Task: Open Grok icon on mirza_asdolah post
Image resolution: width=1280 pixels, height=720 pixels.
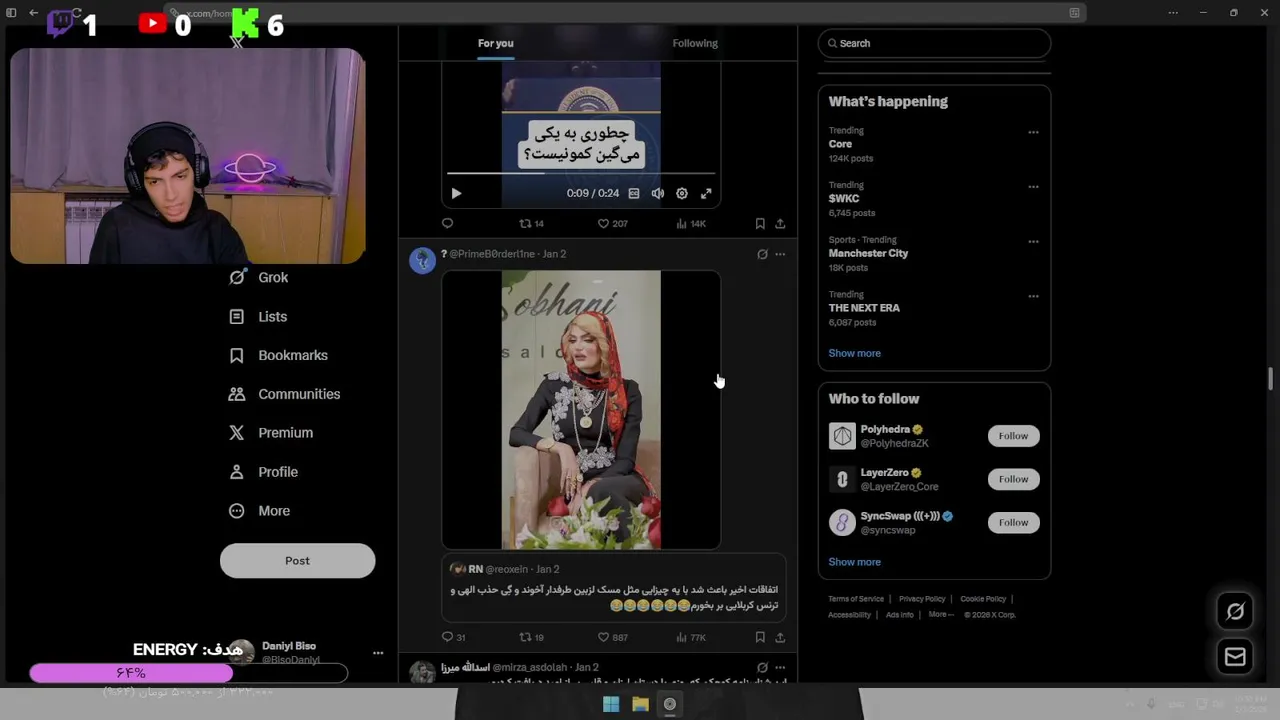Action: tap(762, 667)
